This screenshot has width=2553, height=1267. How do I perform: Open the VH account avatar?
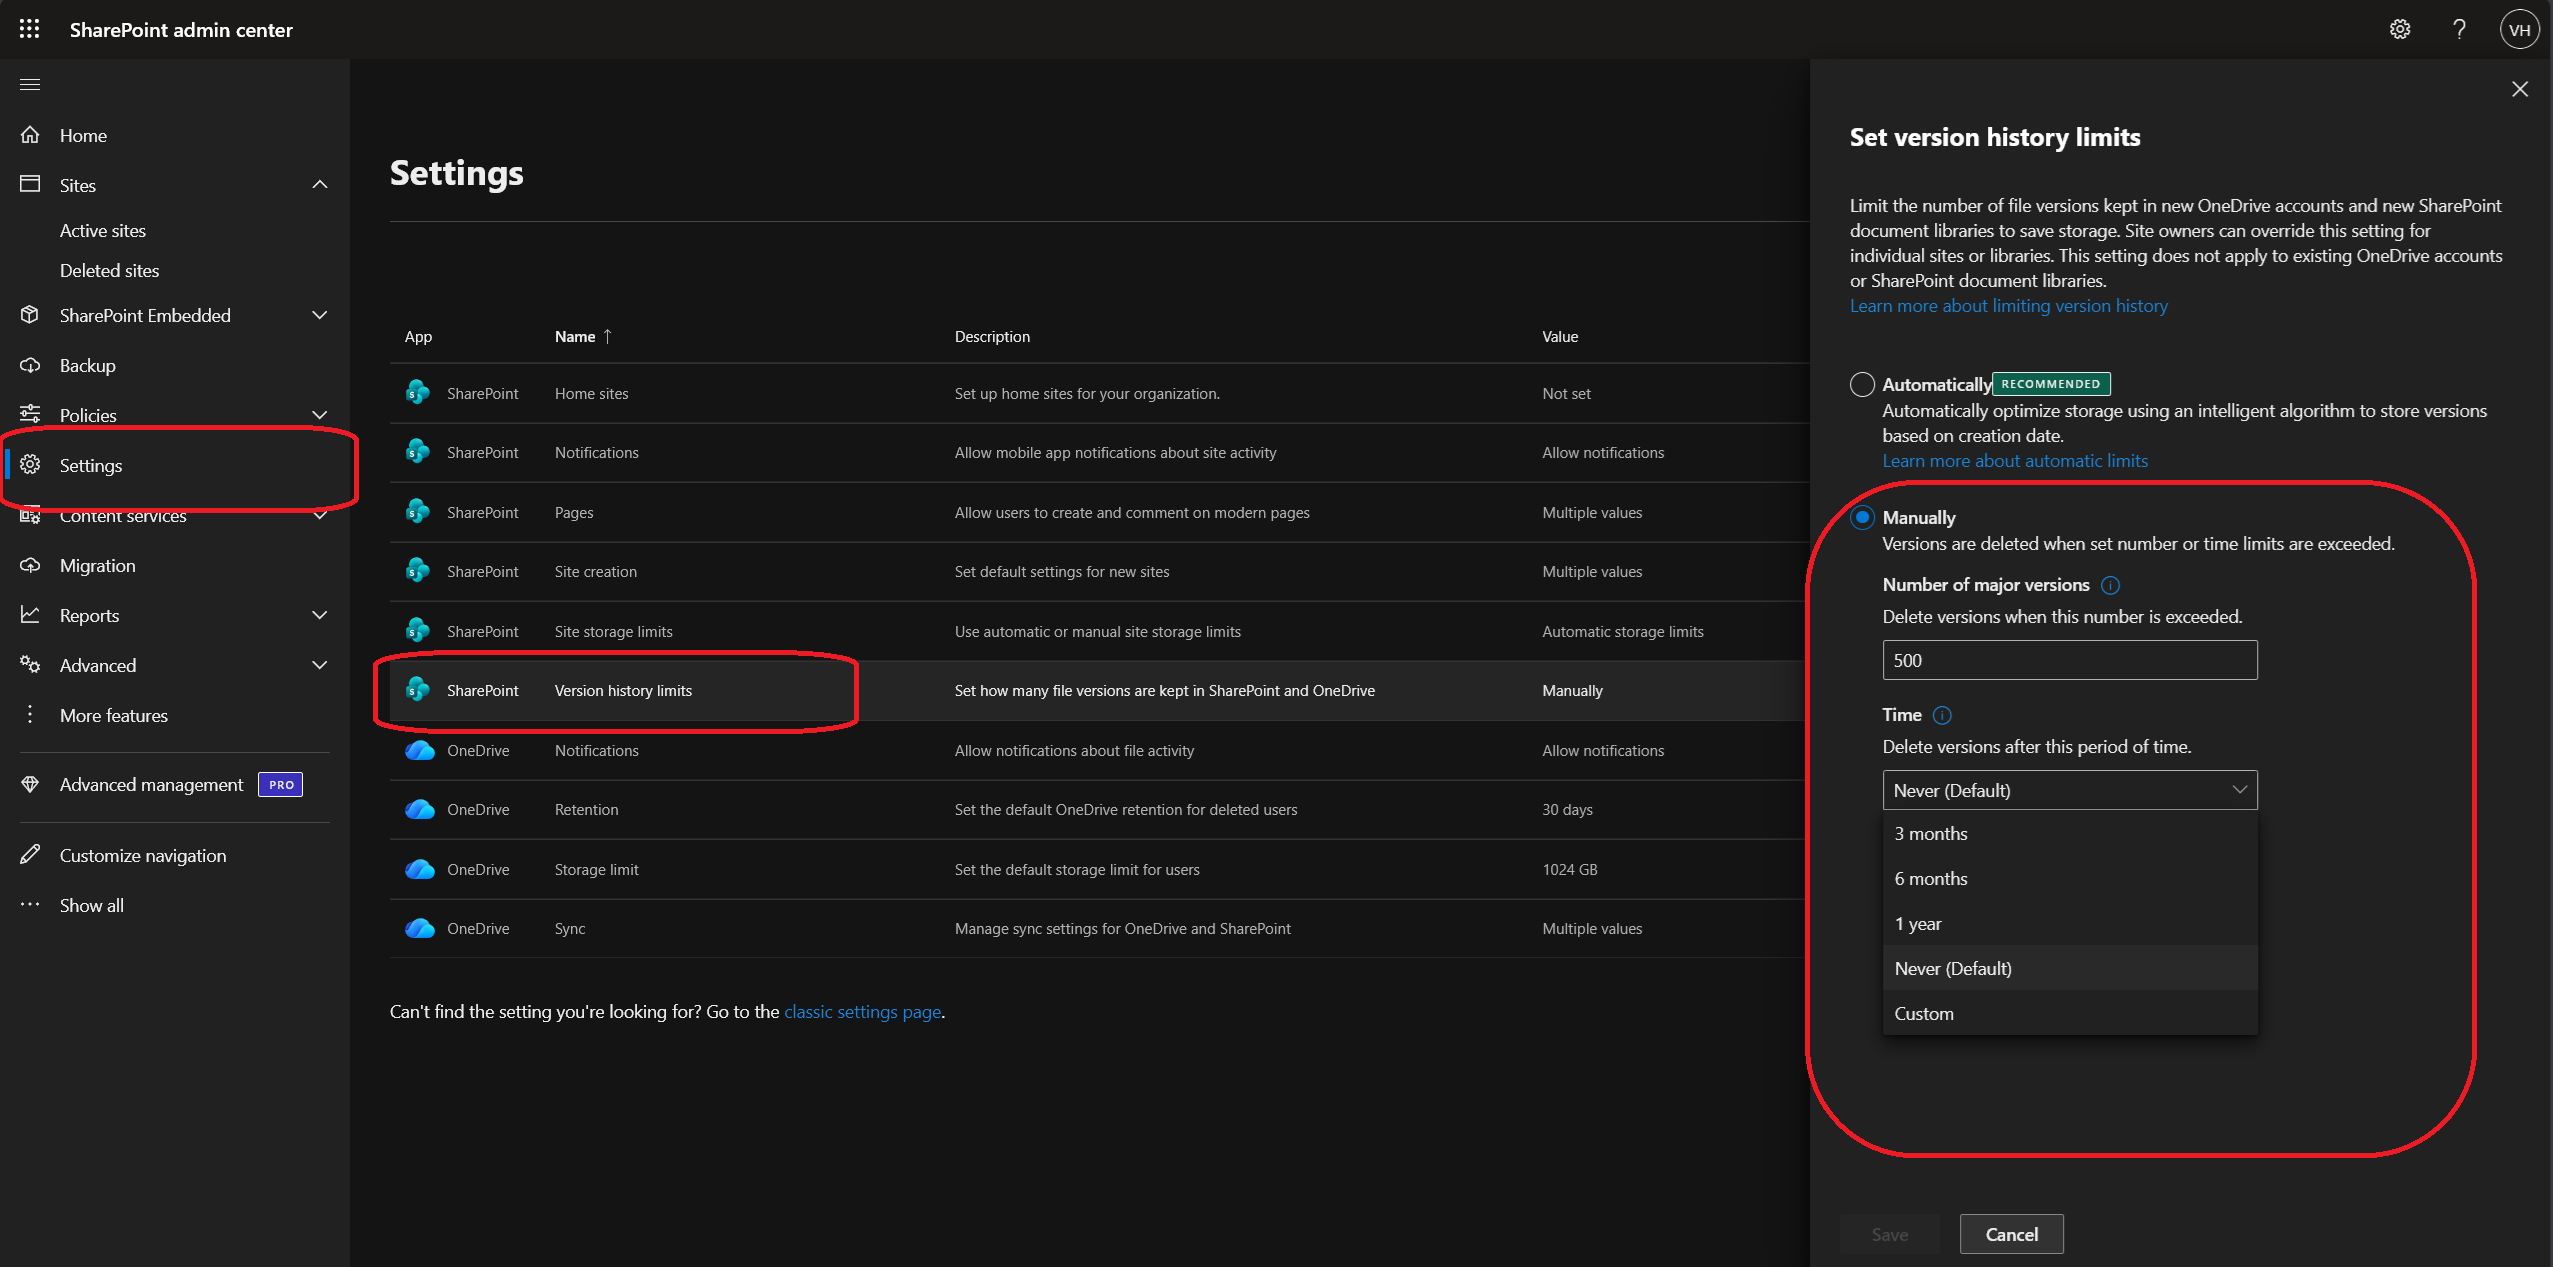[2519, 29]
